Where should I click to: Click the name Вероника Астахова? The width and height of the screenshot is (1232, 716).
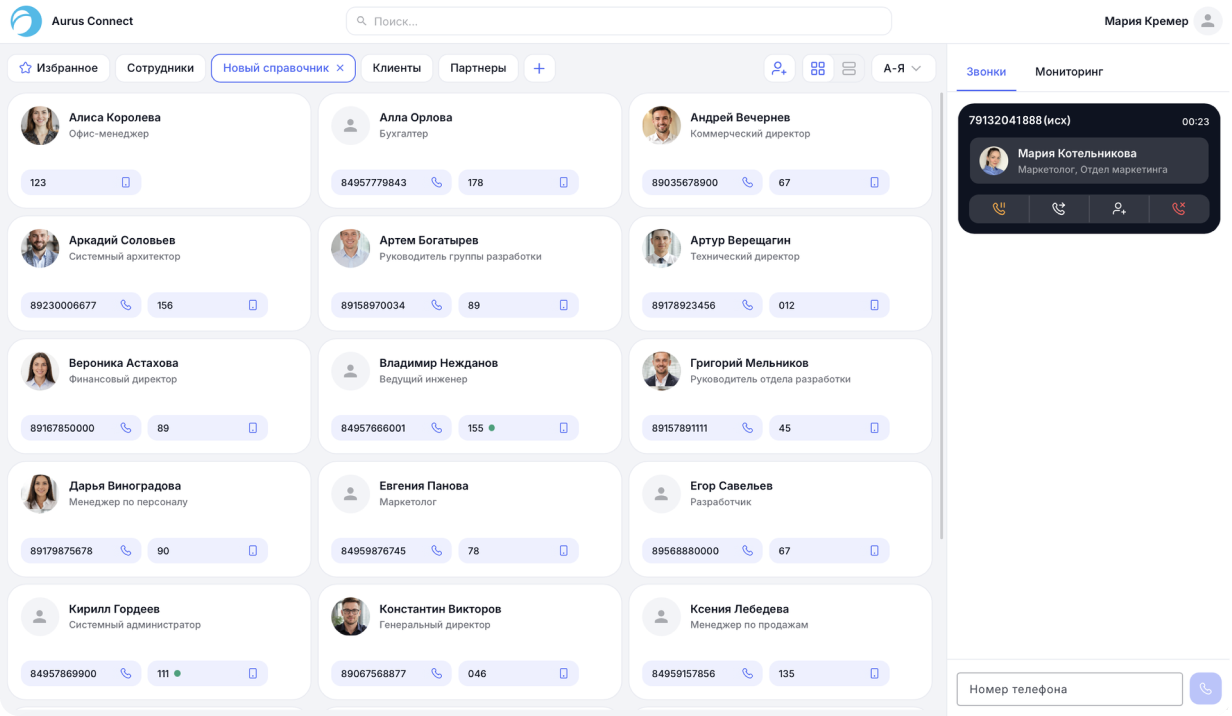point(123,363)
